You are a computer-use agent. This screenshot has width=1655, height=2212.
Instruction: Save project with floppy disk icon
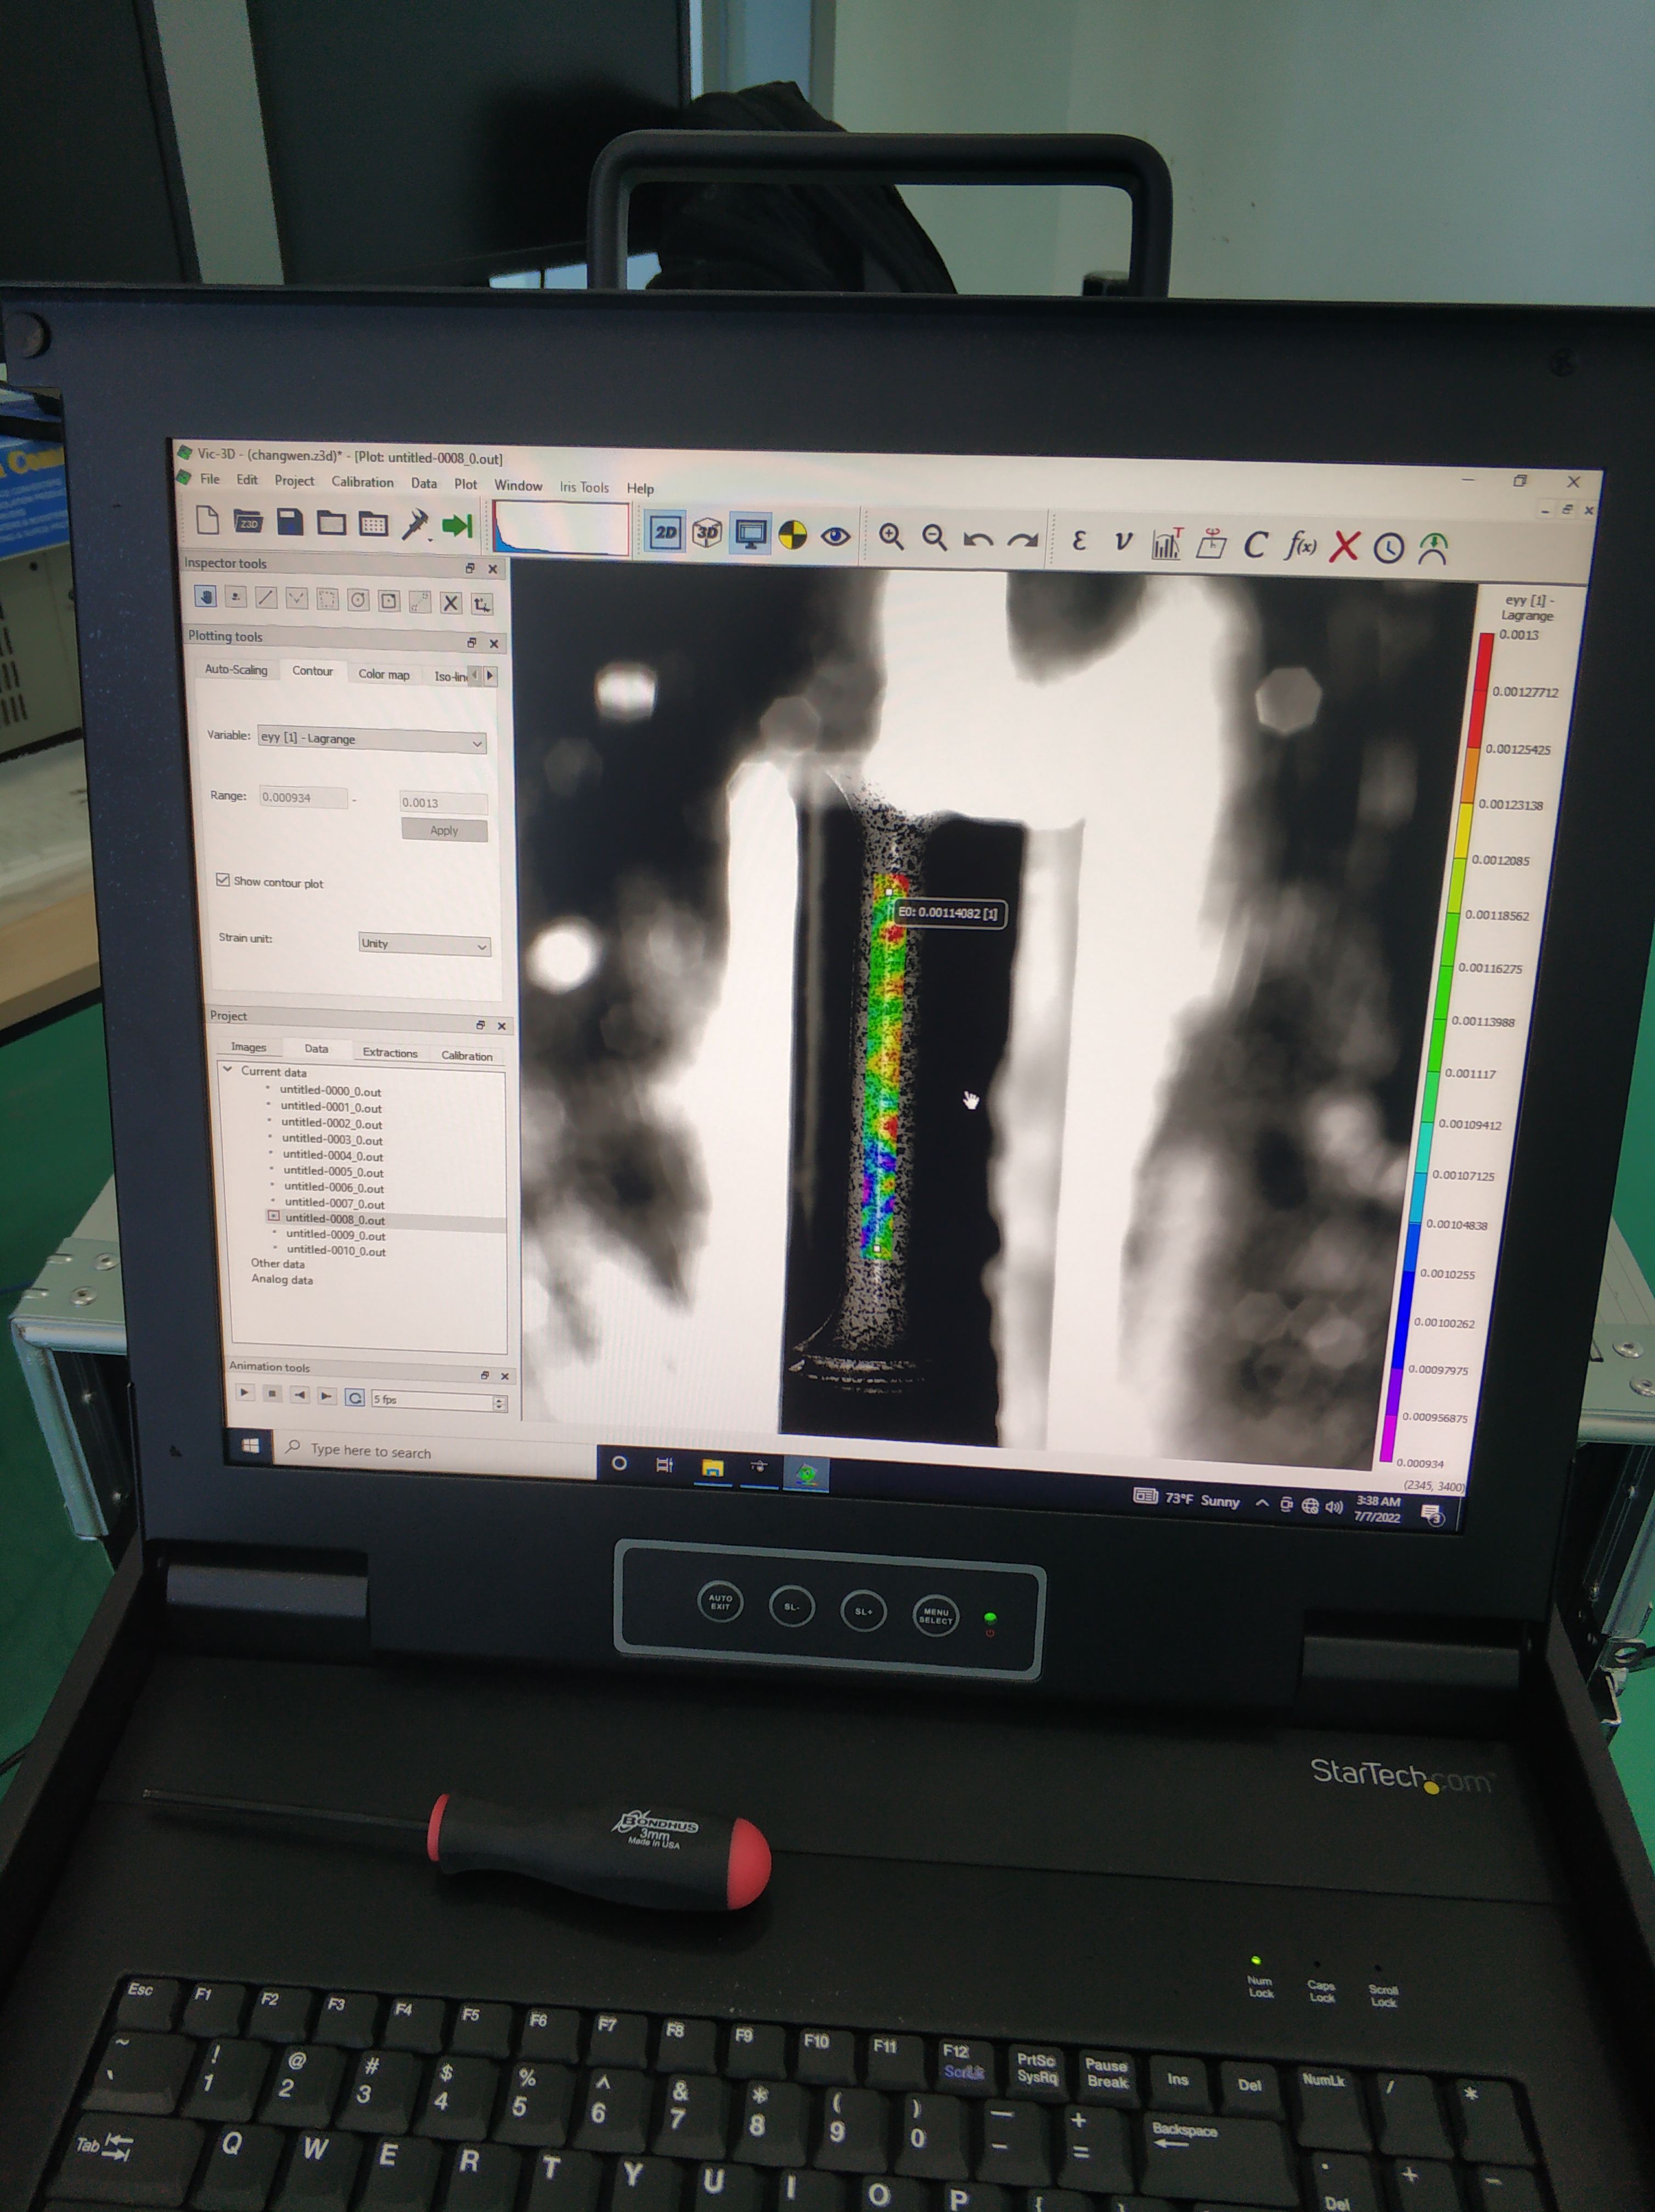click(x=290, y=522)
